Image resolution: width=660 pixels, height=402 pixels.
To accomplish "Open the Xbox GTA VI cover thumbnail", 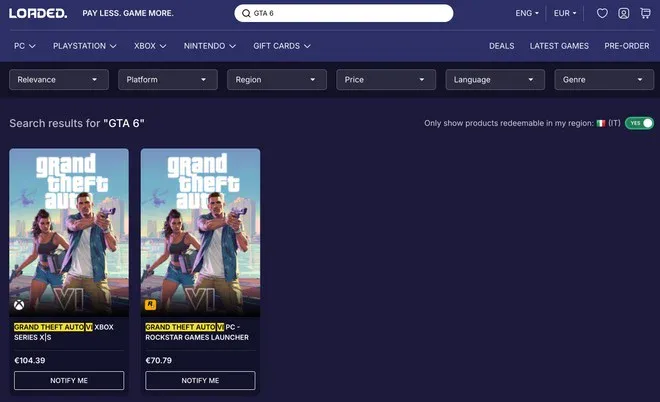I will (x=69, y=232).
